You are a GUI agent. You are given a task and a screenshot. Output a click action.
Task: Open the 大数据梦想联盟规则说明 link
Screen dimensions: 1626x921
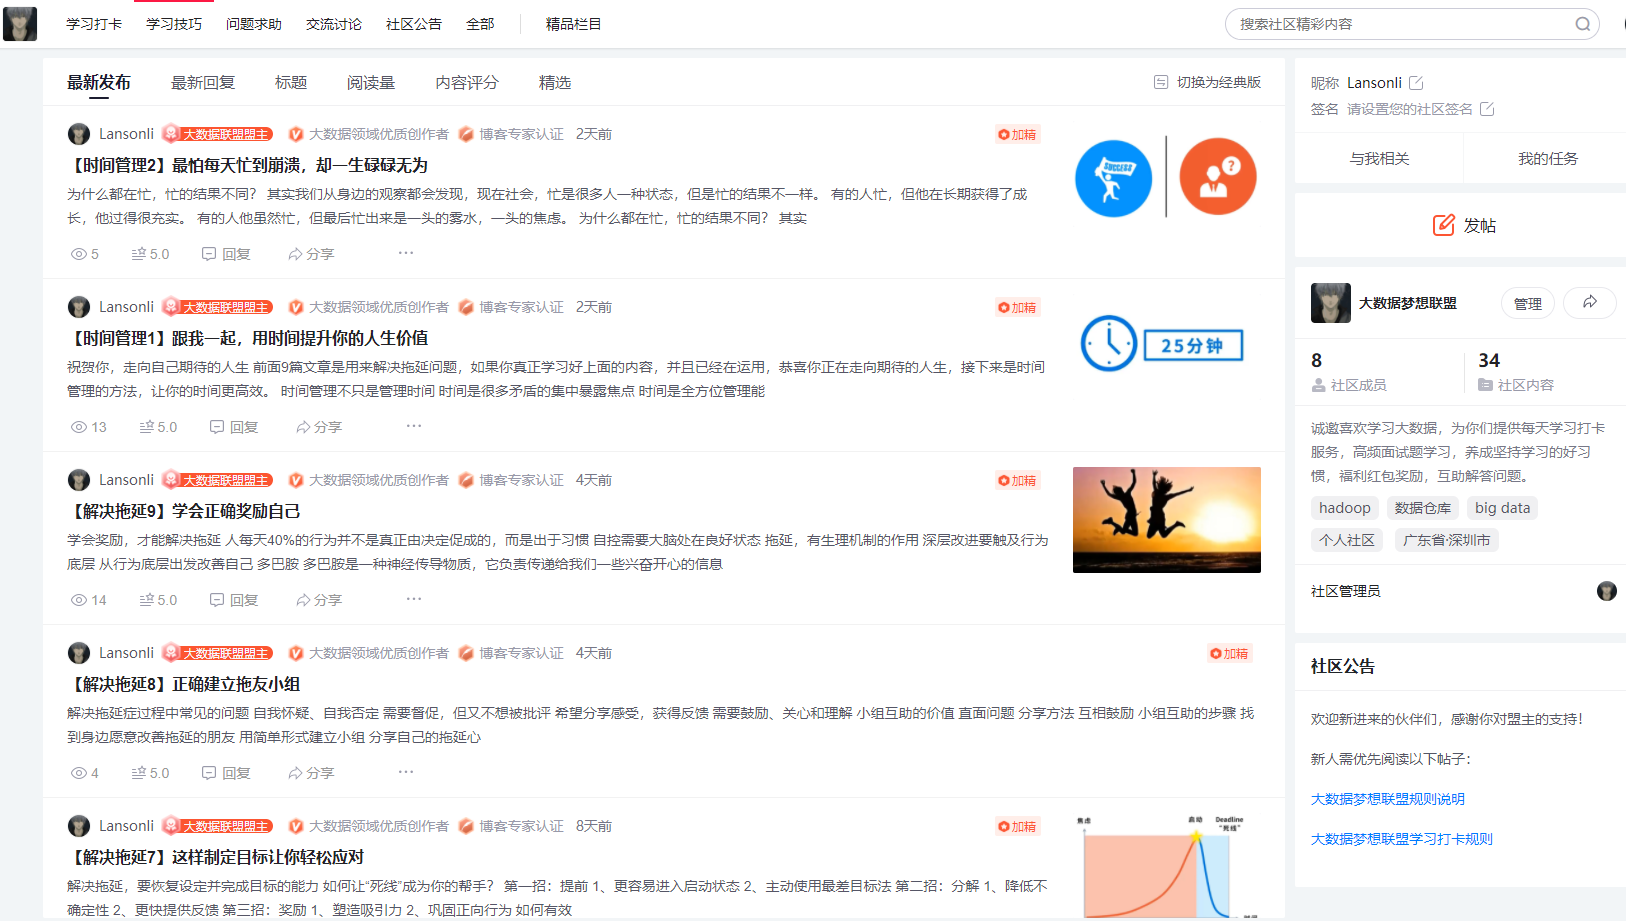pyautogui.click(x=1388, y=799)
